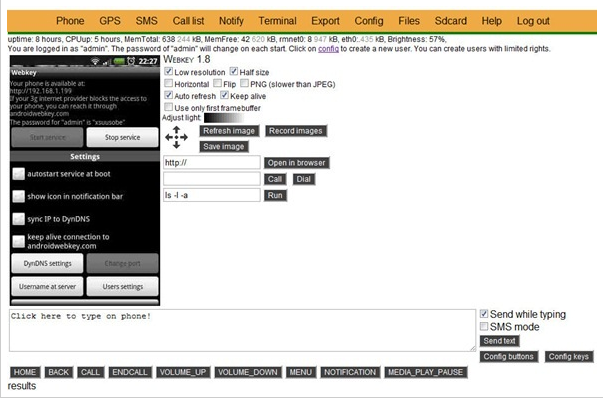Screen dimensions: 603x399
Task: Open the Sdcard menu item
Action: [x=450, y=21]
